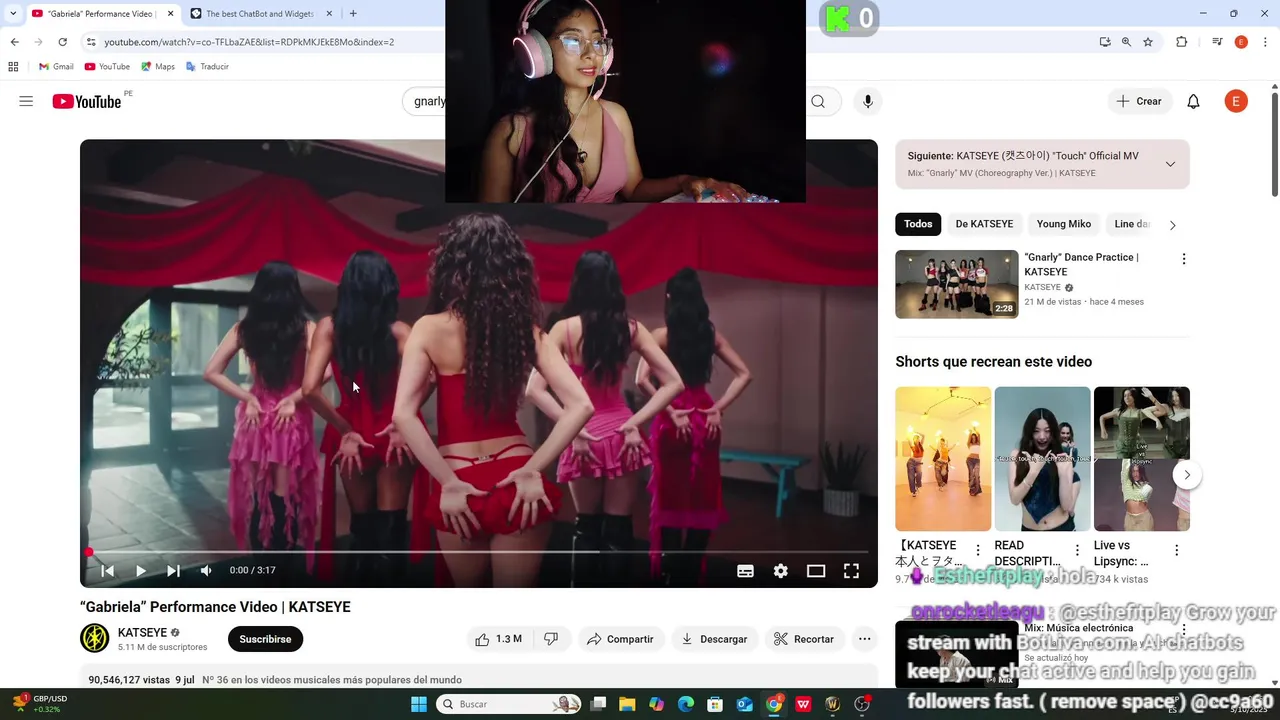Start voice search with microphone
This screenshot has height=720, width=1280.
[x=868, y=101]
